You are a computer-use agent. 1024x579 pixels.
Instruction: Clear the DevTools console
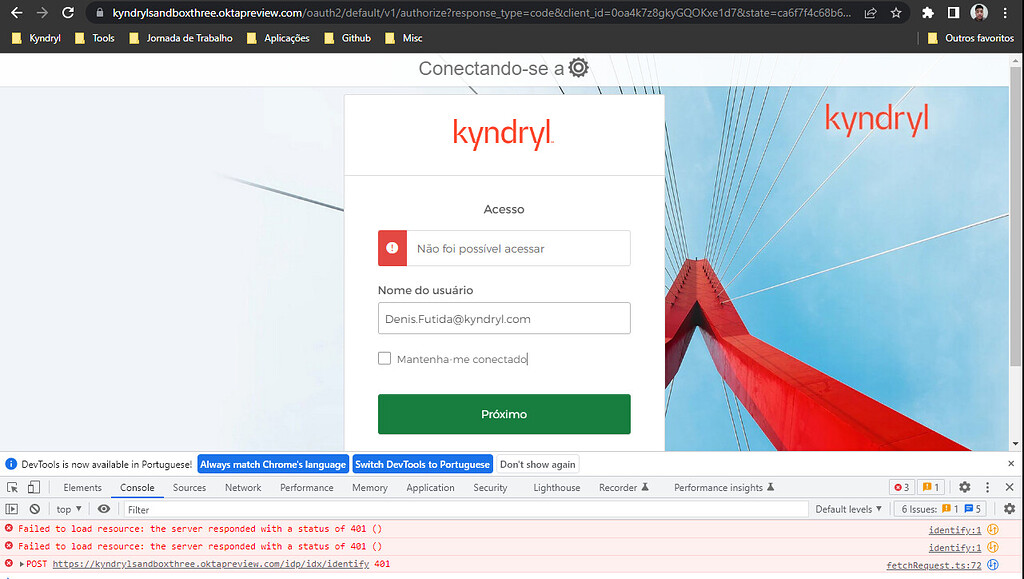point(35,508)
